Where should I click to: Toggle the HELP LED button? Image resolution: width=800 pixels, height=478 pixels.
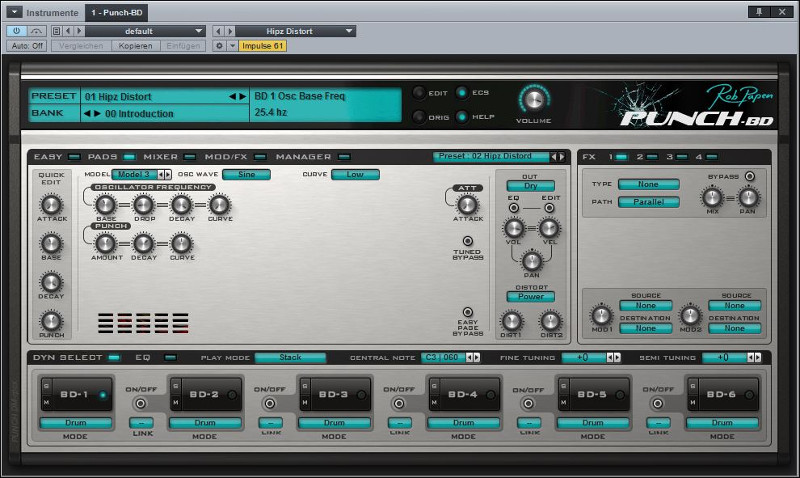point(462,117)
